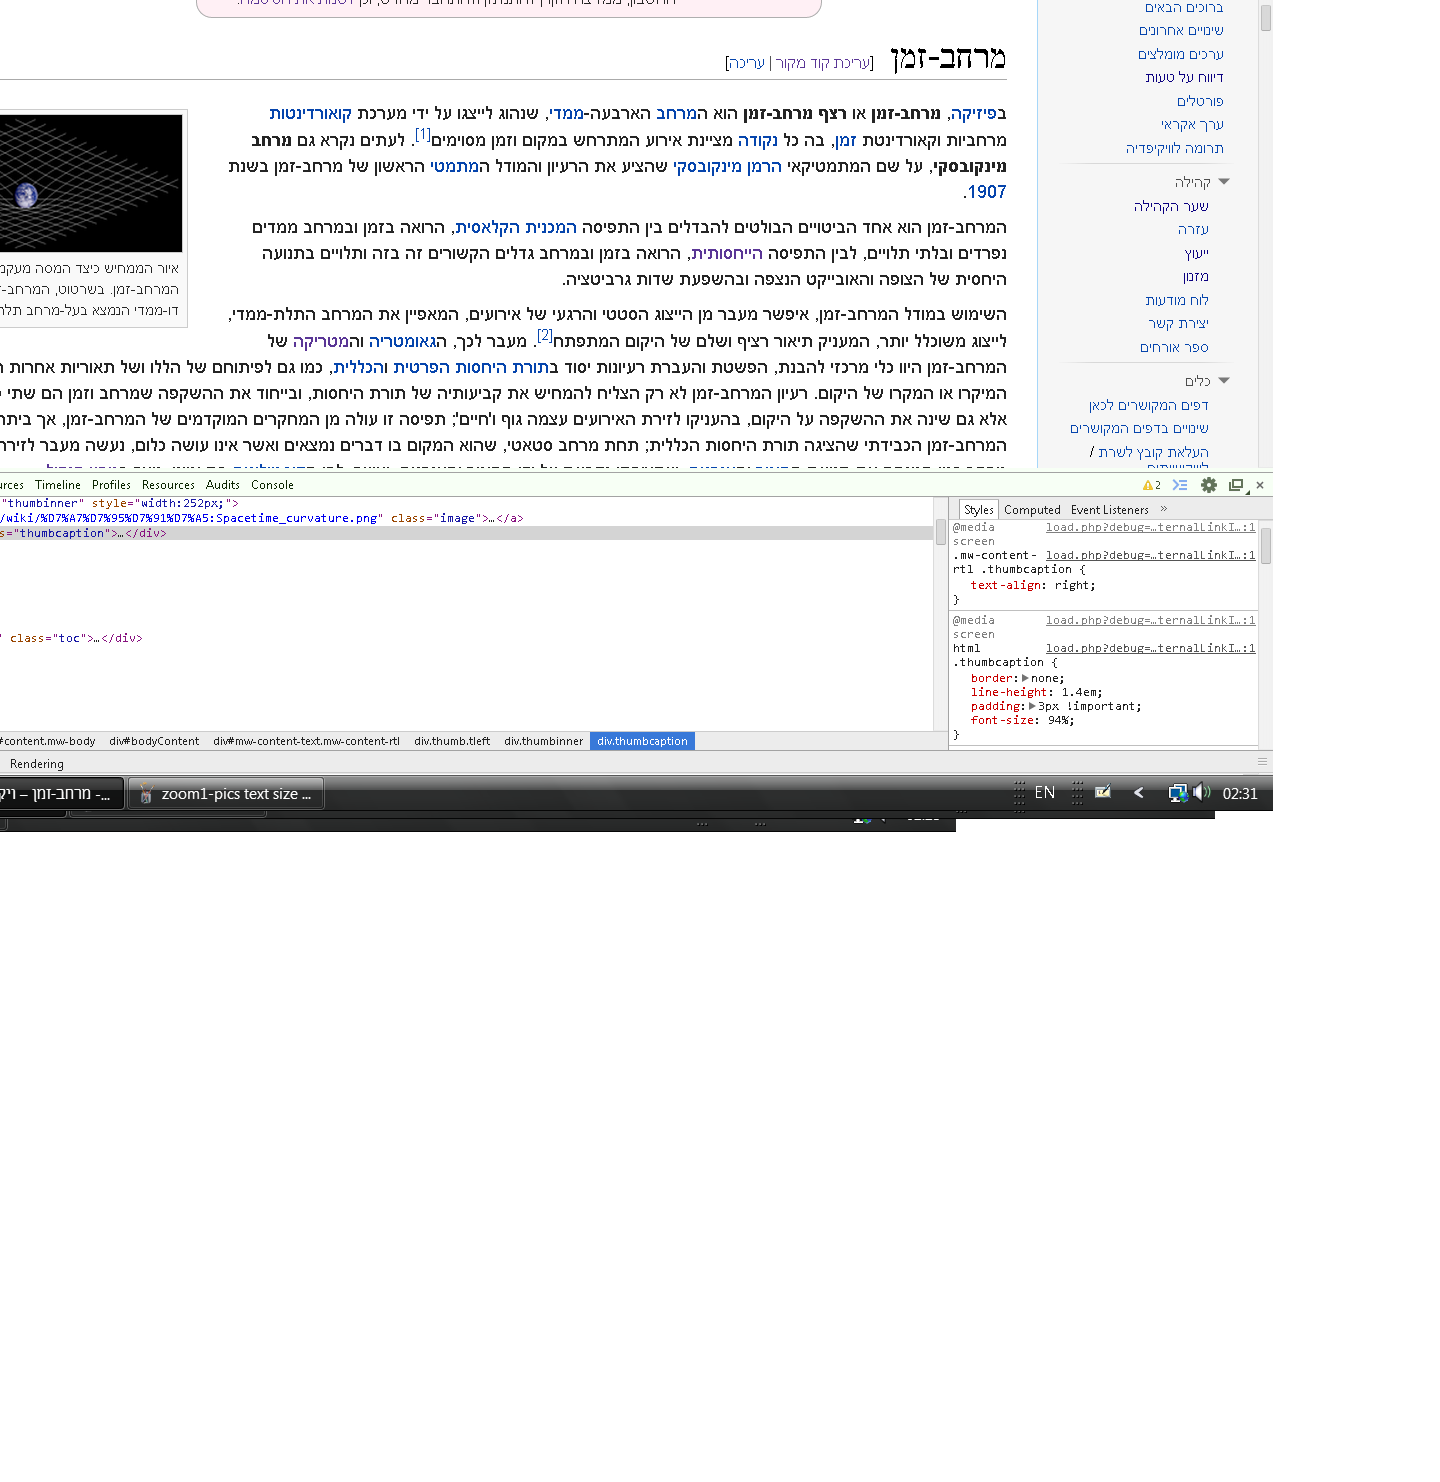Open the DevTools warnings count indicator
Image resolution: width=1440 pixels, height=1482 pixels.
tap(1152, 485)
